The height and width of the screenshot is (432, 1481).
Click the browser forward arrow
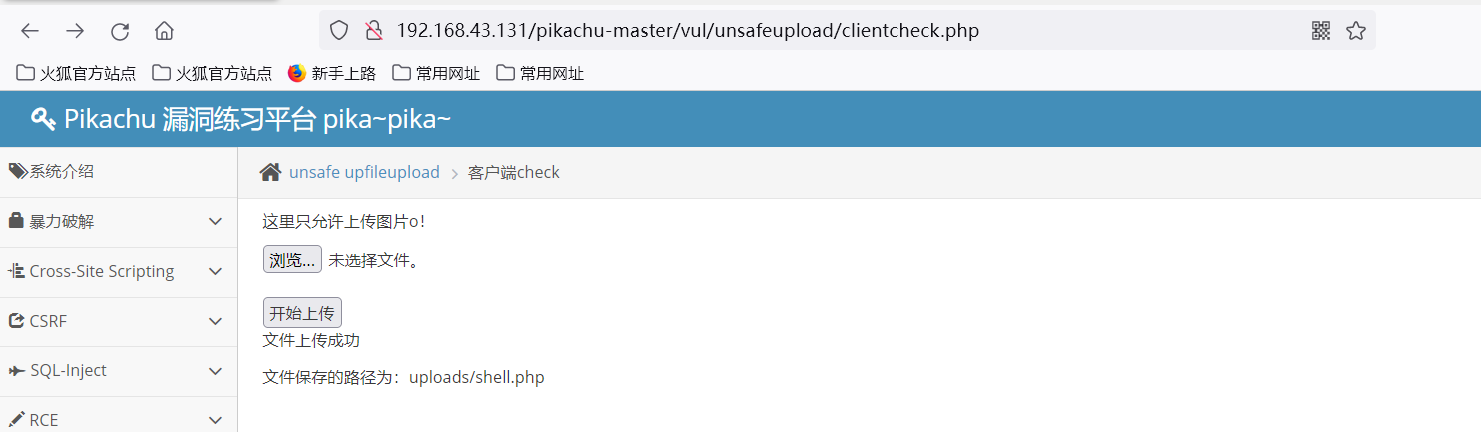[x=75, y=31]
